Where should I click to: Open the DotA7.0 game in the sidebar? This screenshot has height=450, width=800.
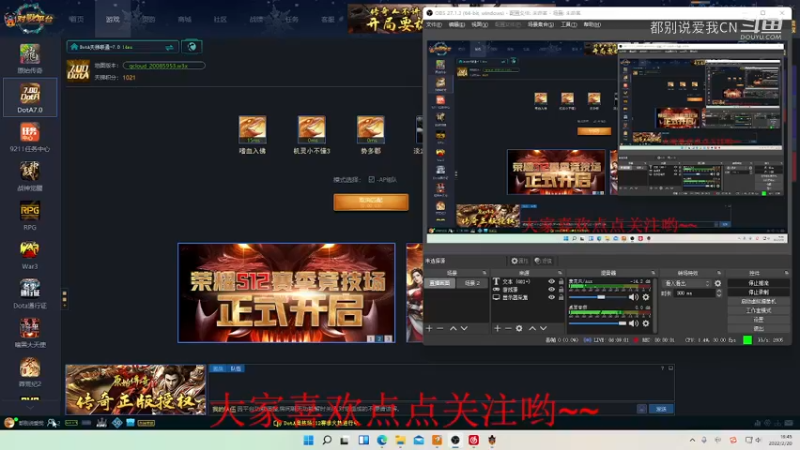30,97
